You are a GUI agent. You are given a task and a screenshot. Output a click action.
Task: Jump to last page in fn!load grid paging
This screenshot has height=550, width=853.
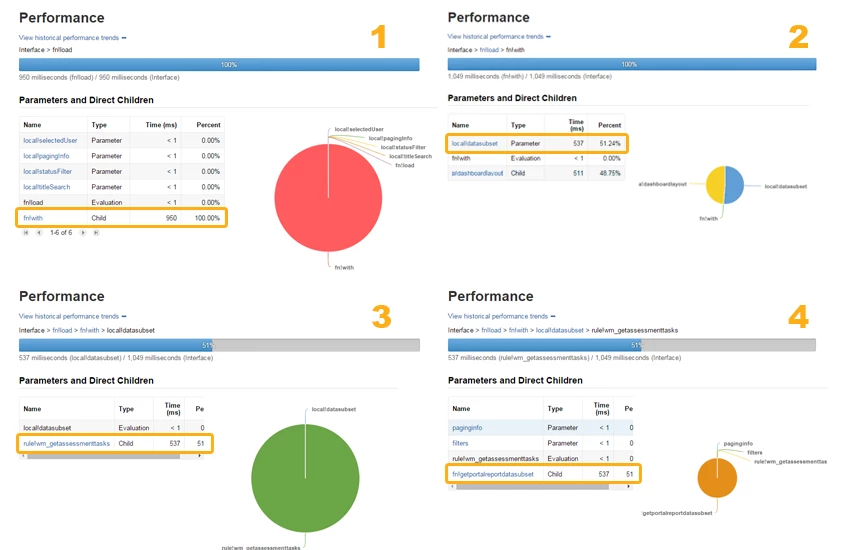click(x=96, y=233)
